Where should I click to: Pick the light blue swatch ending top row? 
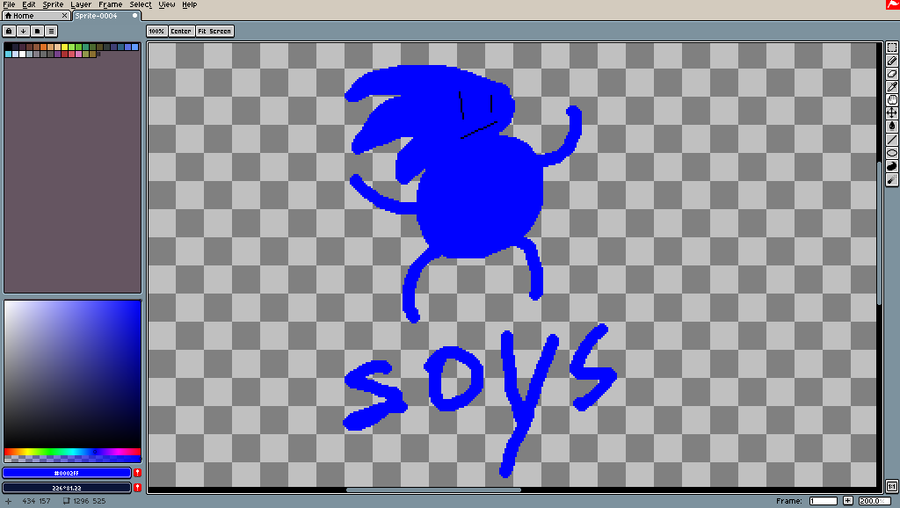tap(135, 47)
